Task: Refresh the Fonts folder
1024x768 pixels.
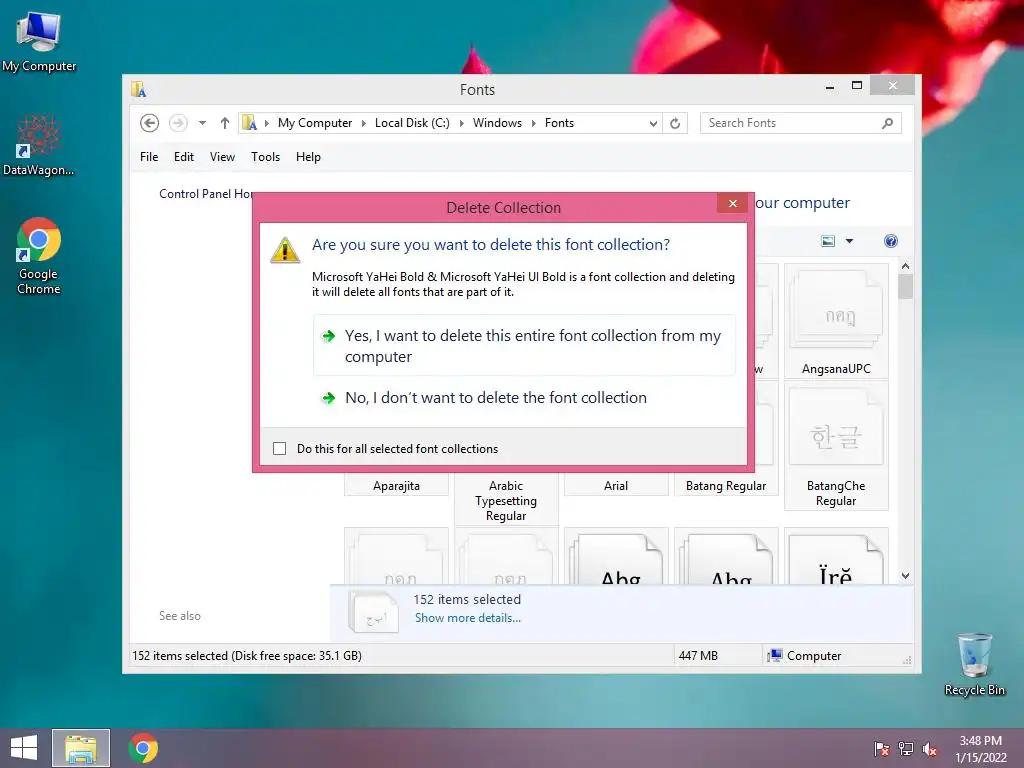Action: pos(675,123)
